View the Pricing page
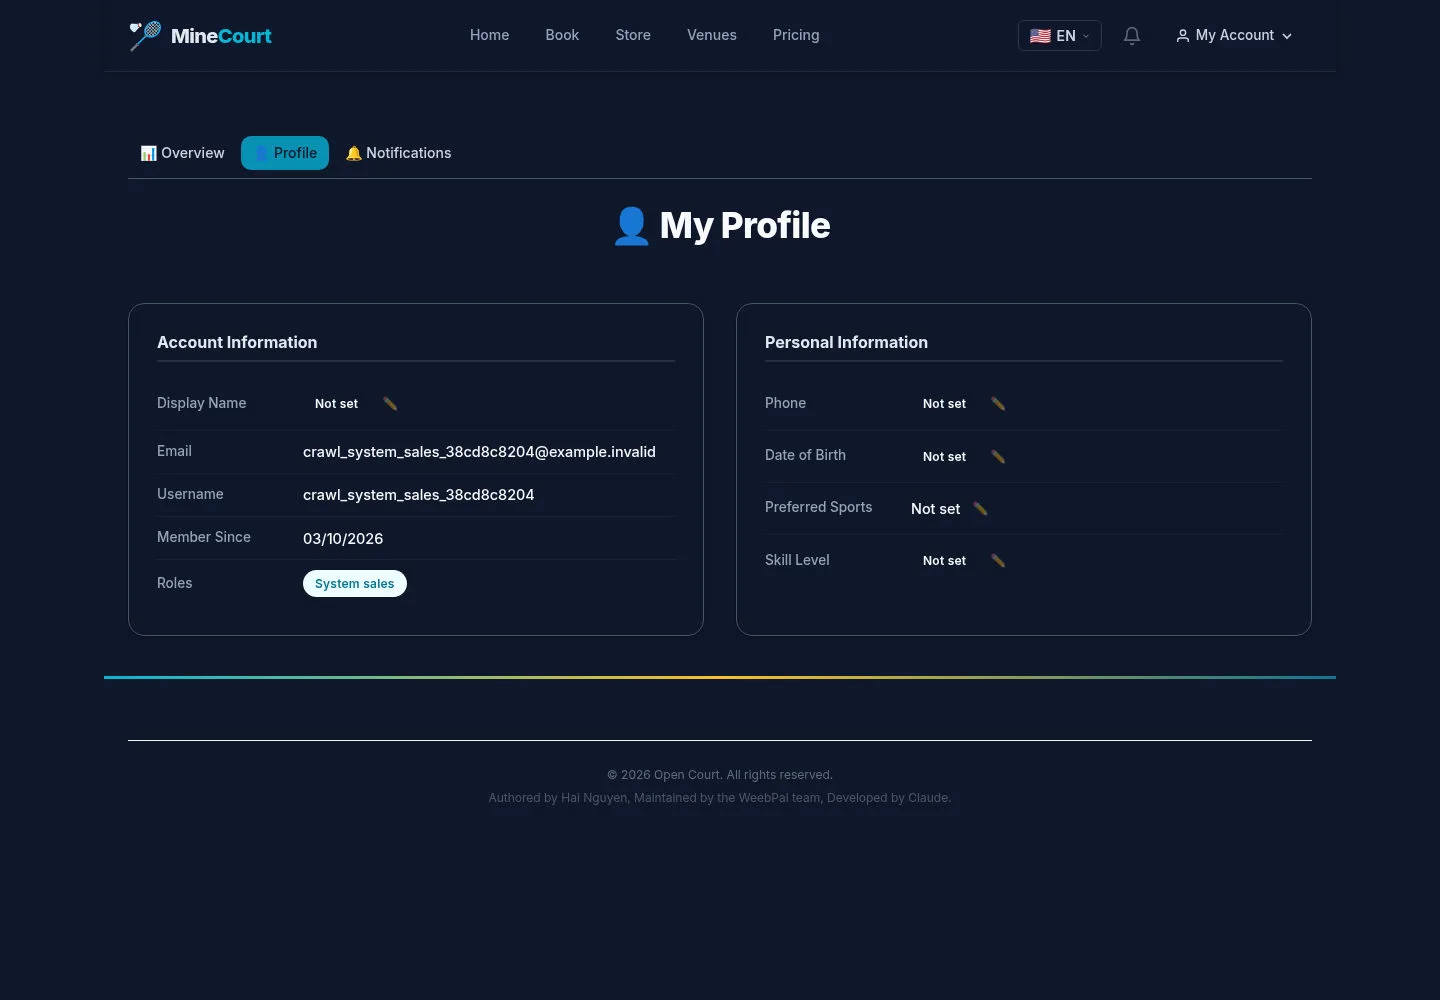This screenshot has height=1000, width=1440. pos(796,35)
